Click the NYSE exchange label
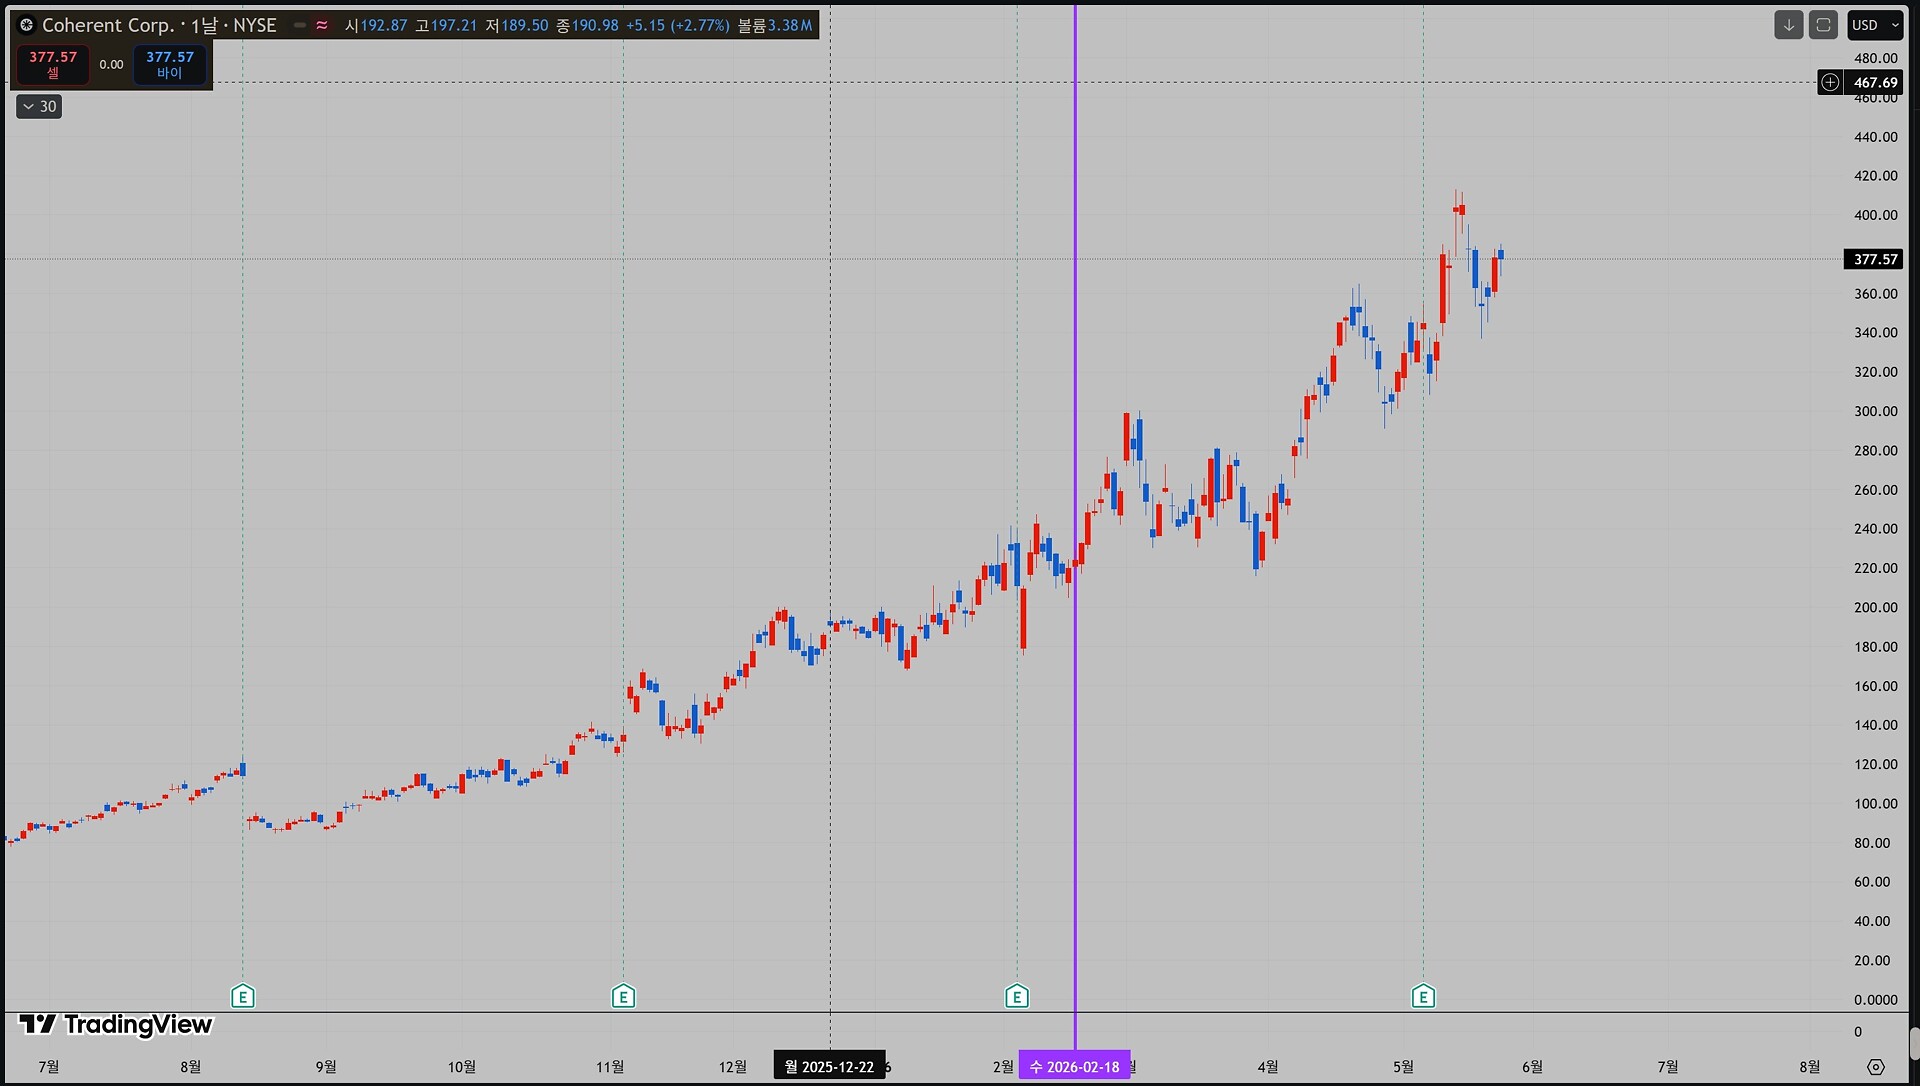The width and height of the screenshot is (1920, 1086). [254, 25]
